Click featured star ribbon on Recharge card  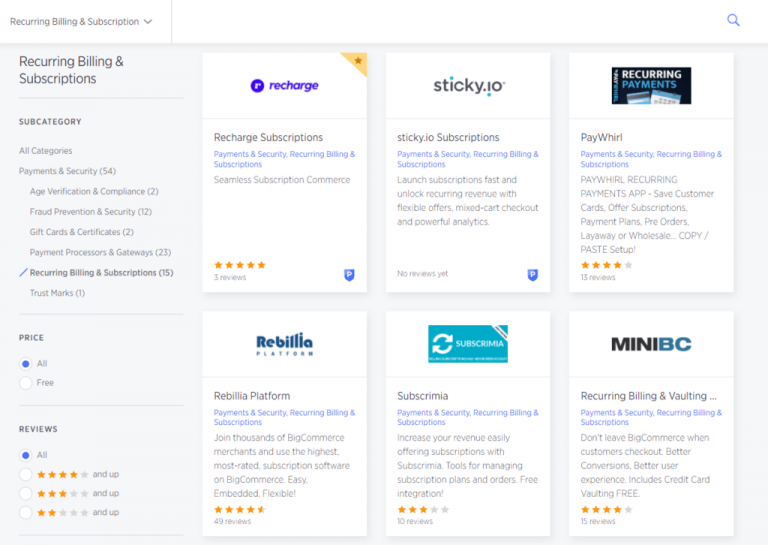coord(358,62)
